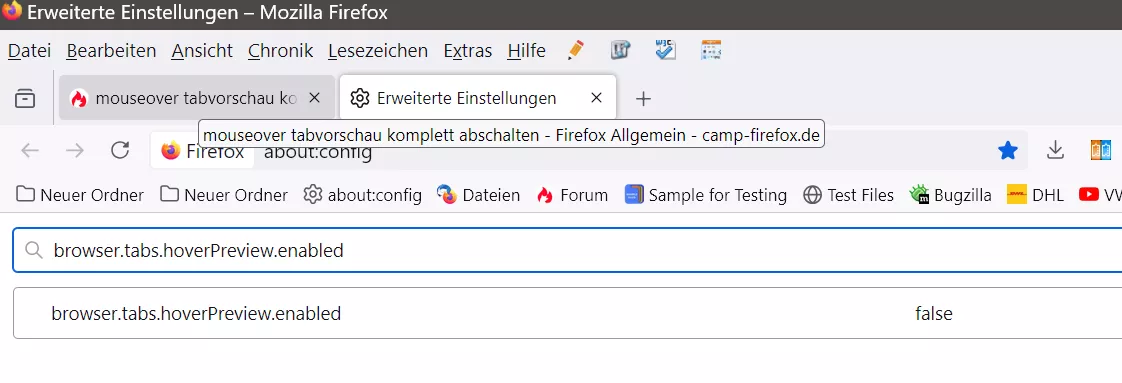Open the Sample for Testing bookmark

point(706,195)
